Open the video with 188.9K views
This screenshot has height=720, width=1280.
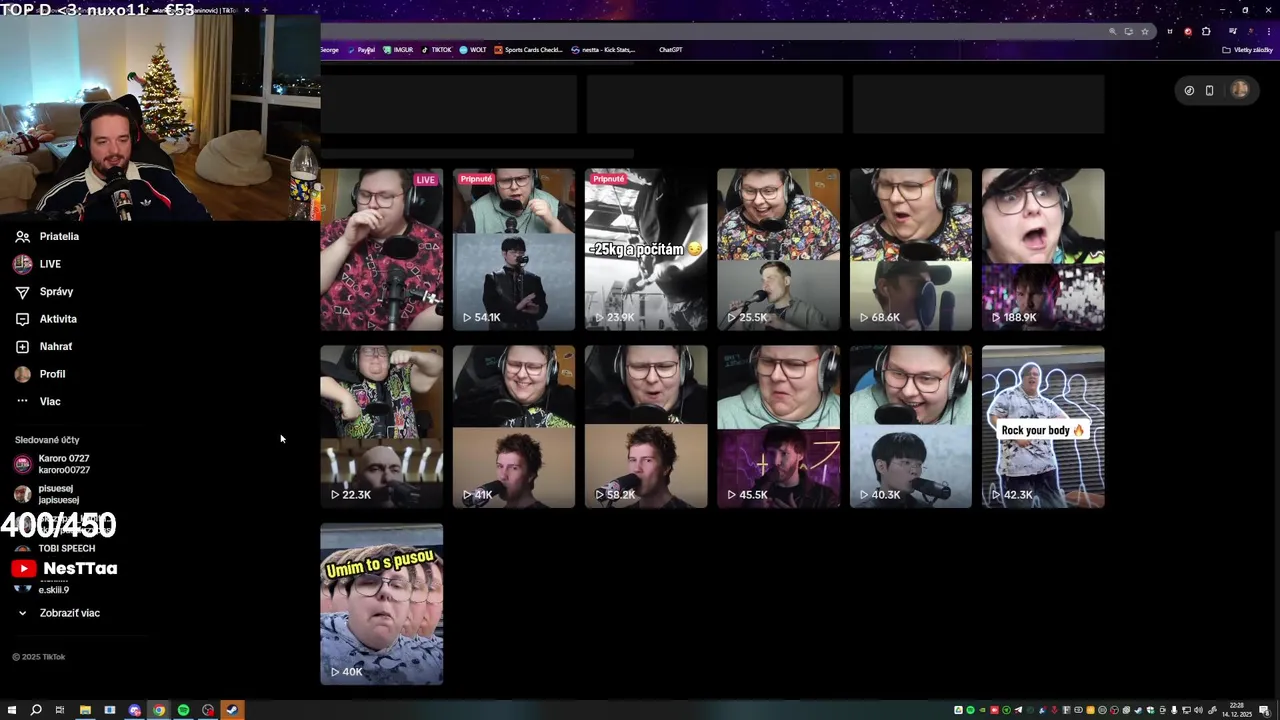pyautogui.click(x=1043, y=249)
